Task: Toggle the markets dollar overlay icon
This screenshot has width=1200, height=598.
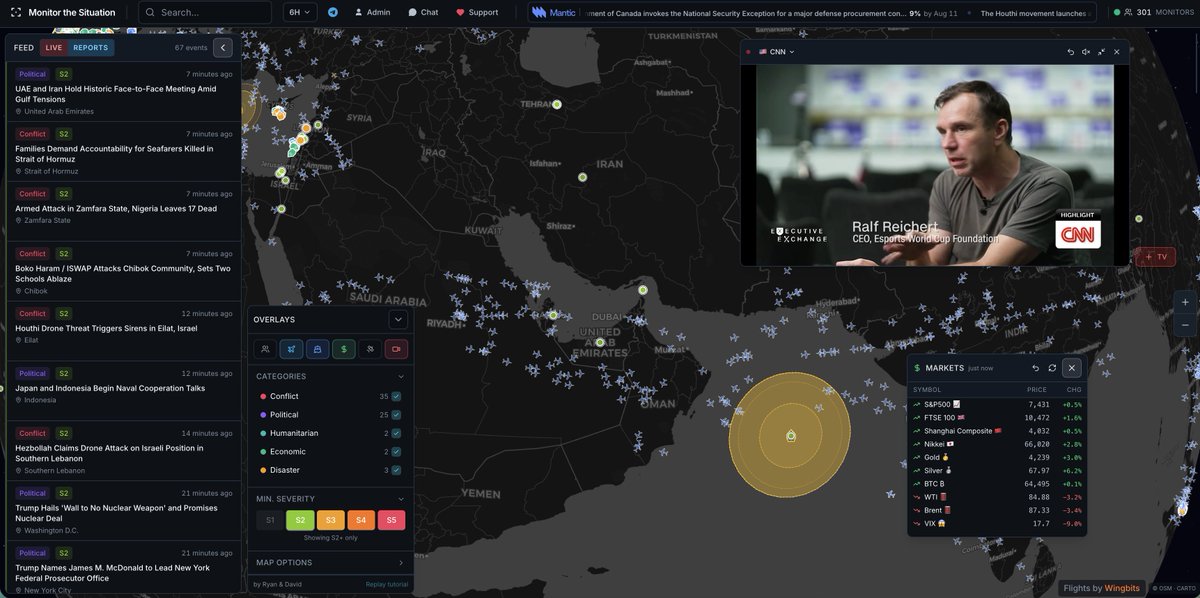Action: 344,349
